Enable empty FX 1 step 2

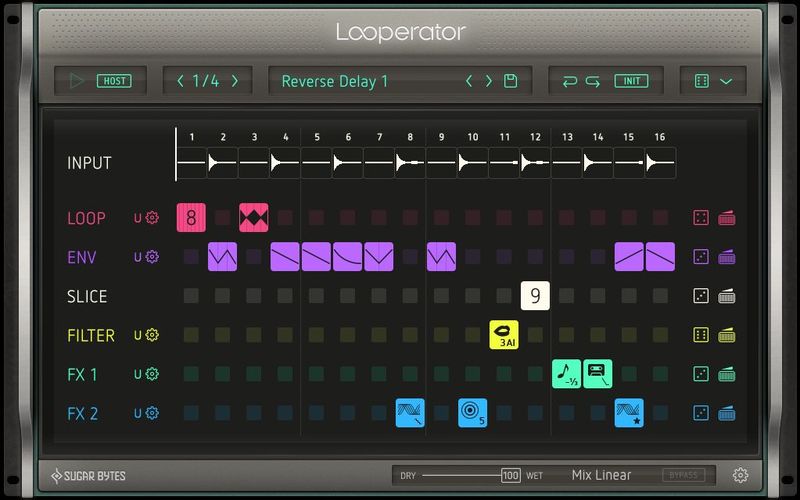(222, 374)
